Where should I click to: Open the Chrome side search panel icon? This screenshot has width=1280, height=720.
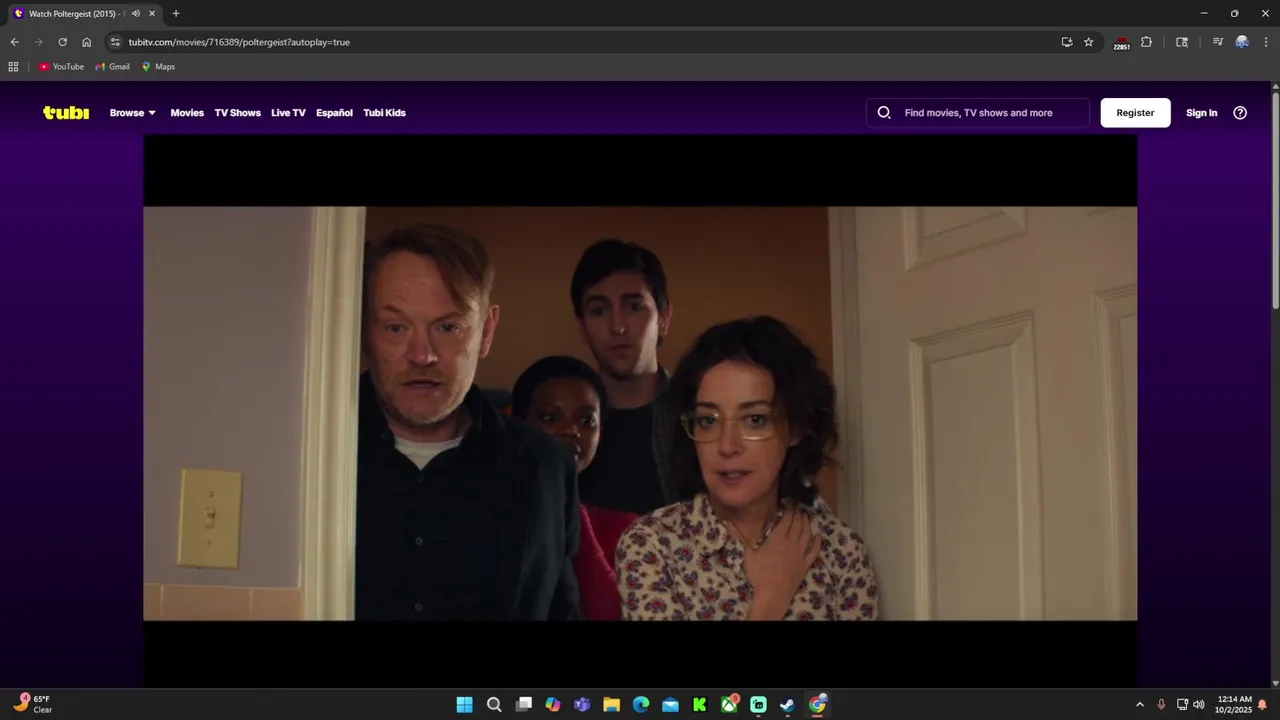(1182, 42)
